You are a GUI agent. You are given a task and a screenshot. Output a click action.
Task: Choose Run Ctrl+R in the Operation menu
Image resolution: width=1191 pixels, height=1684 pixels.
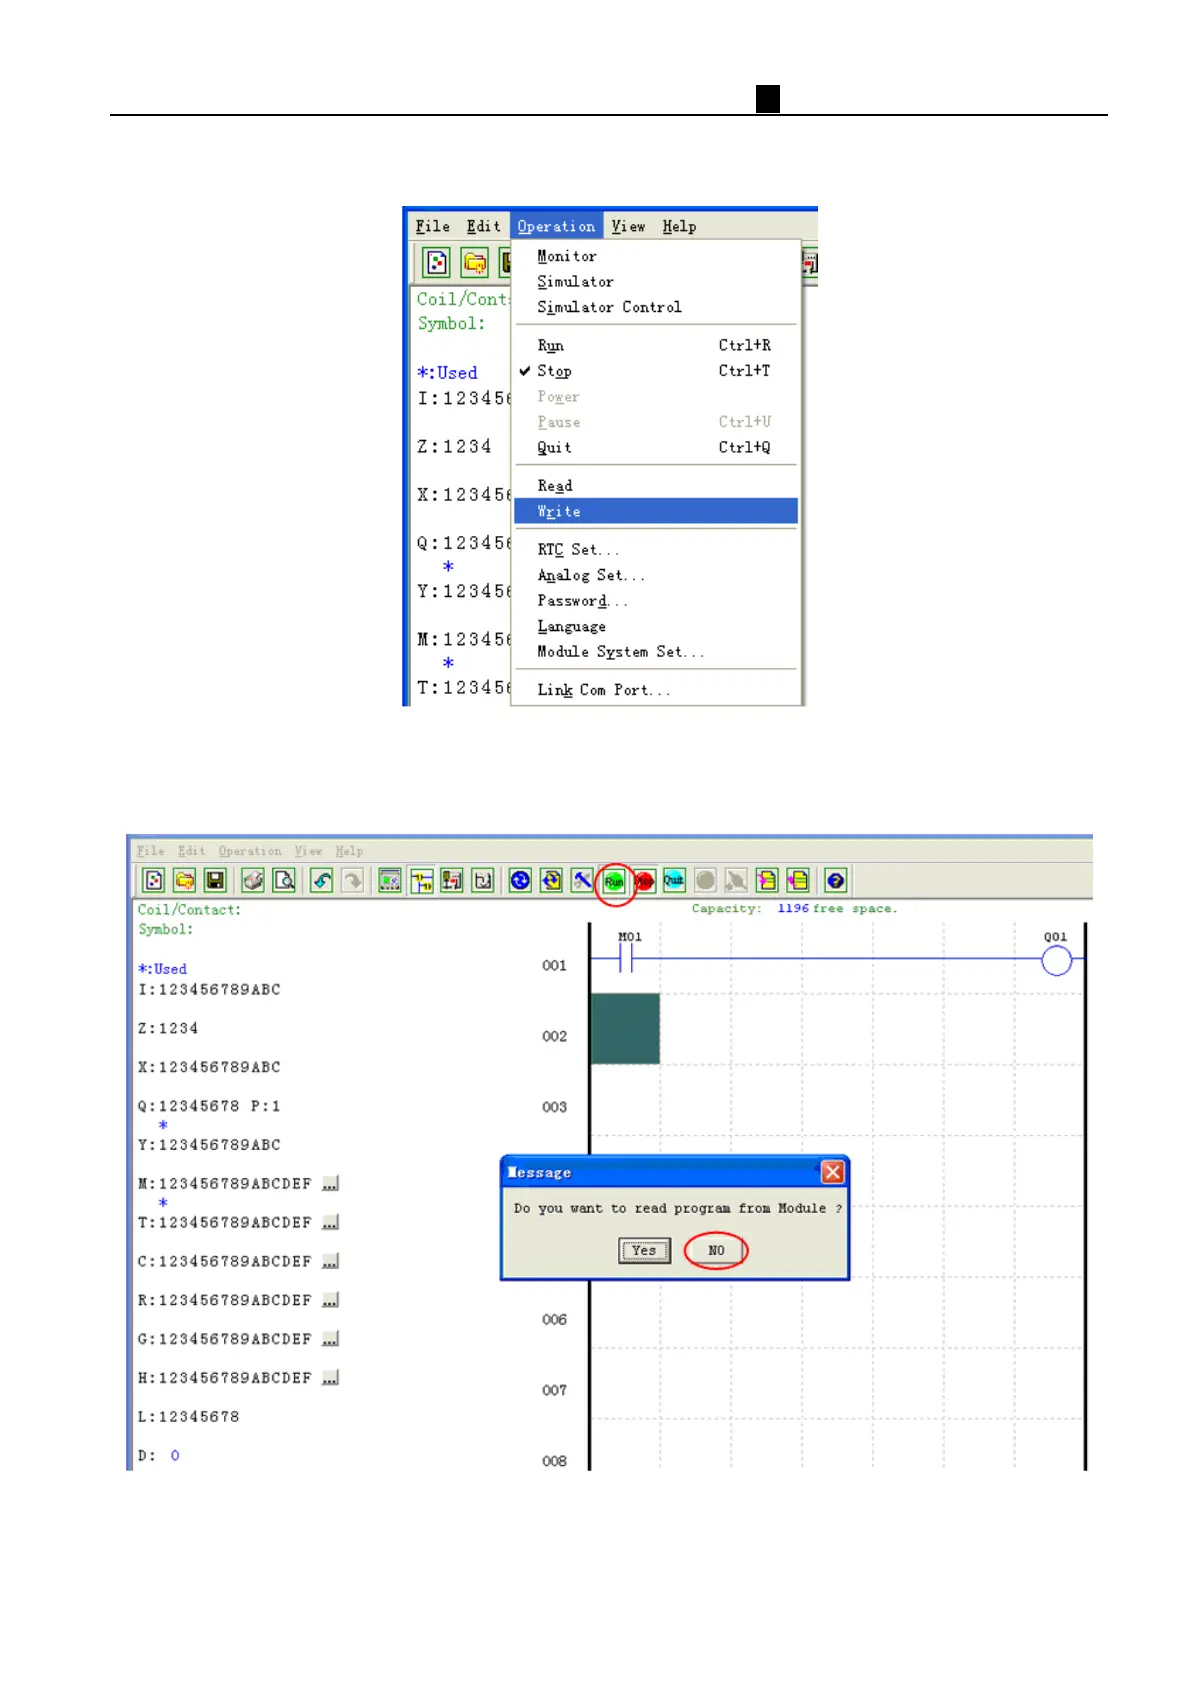point(656,345)
